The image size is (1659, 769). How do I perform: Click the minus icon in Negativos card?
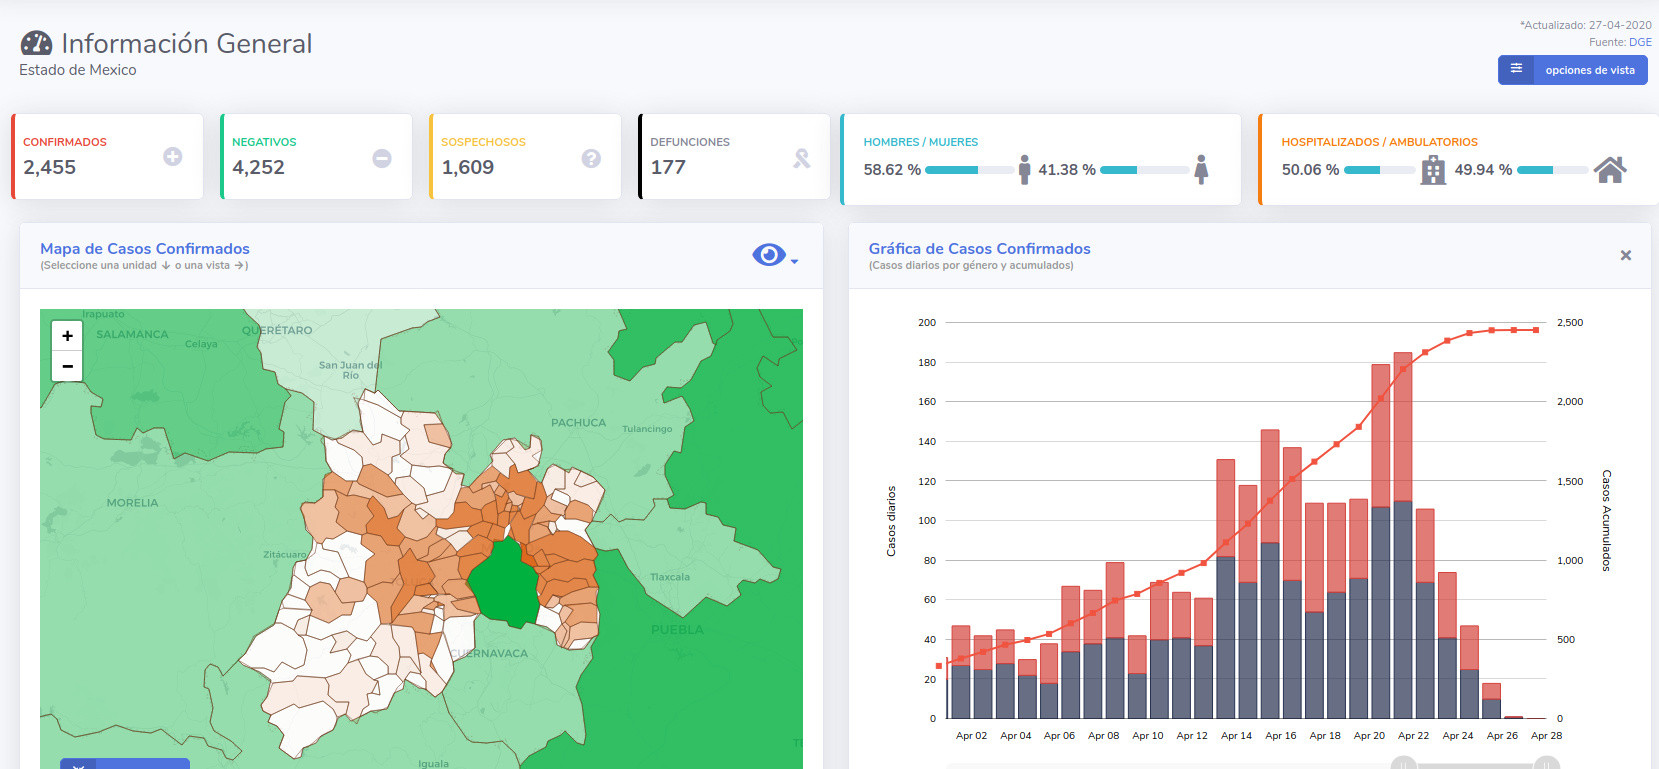click(x=382, y=158)
